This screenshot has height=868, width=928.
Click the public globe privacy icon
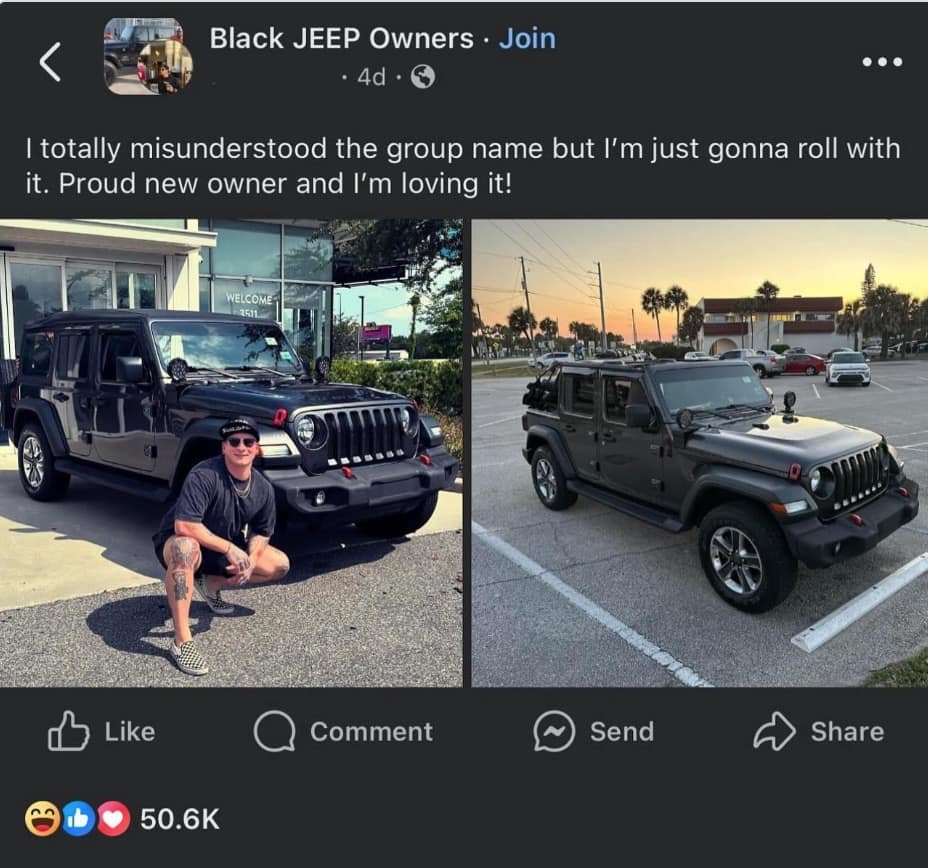click(423, 76)
